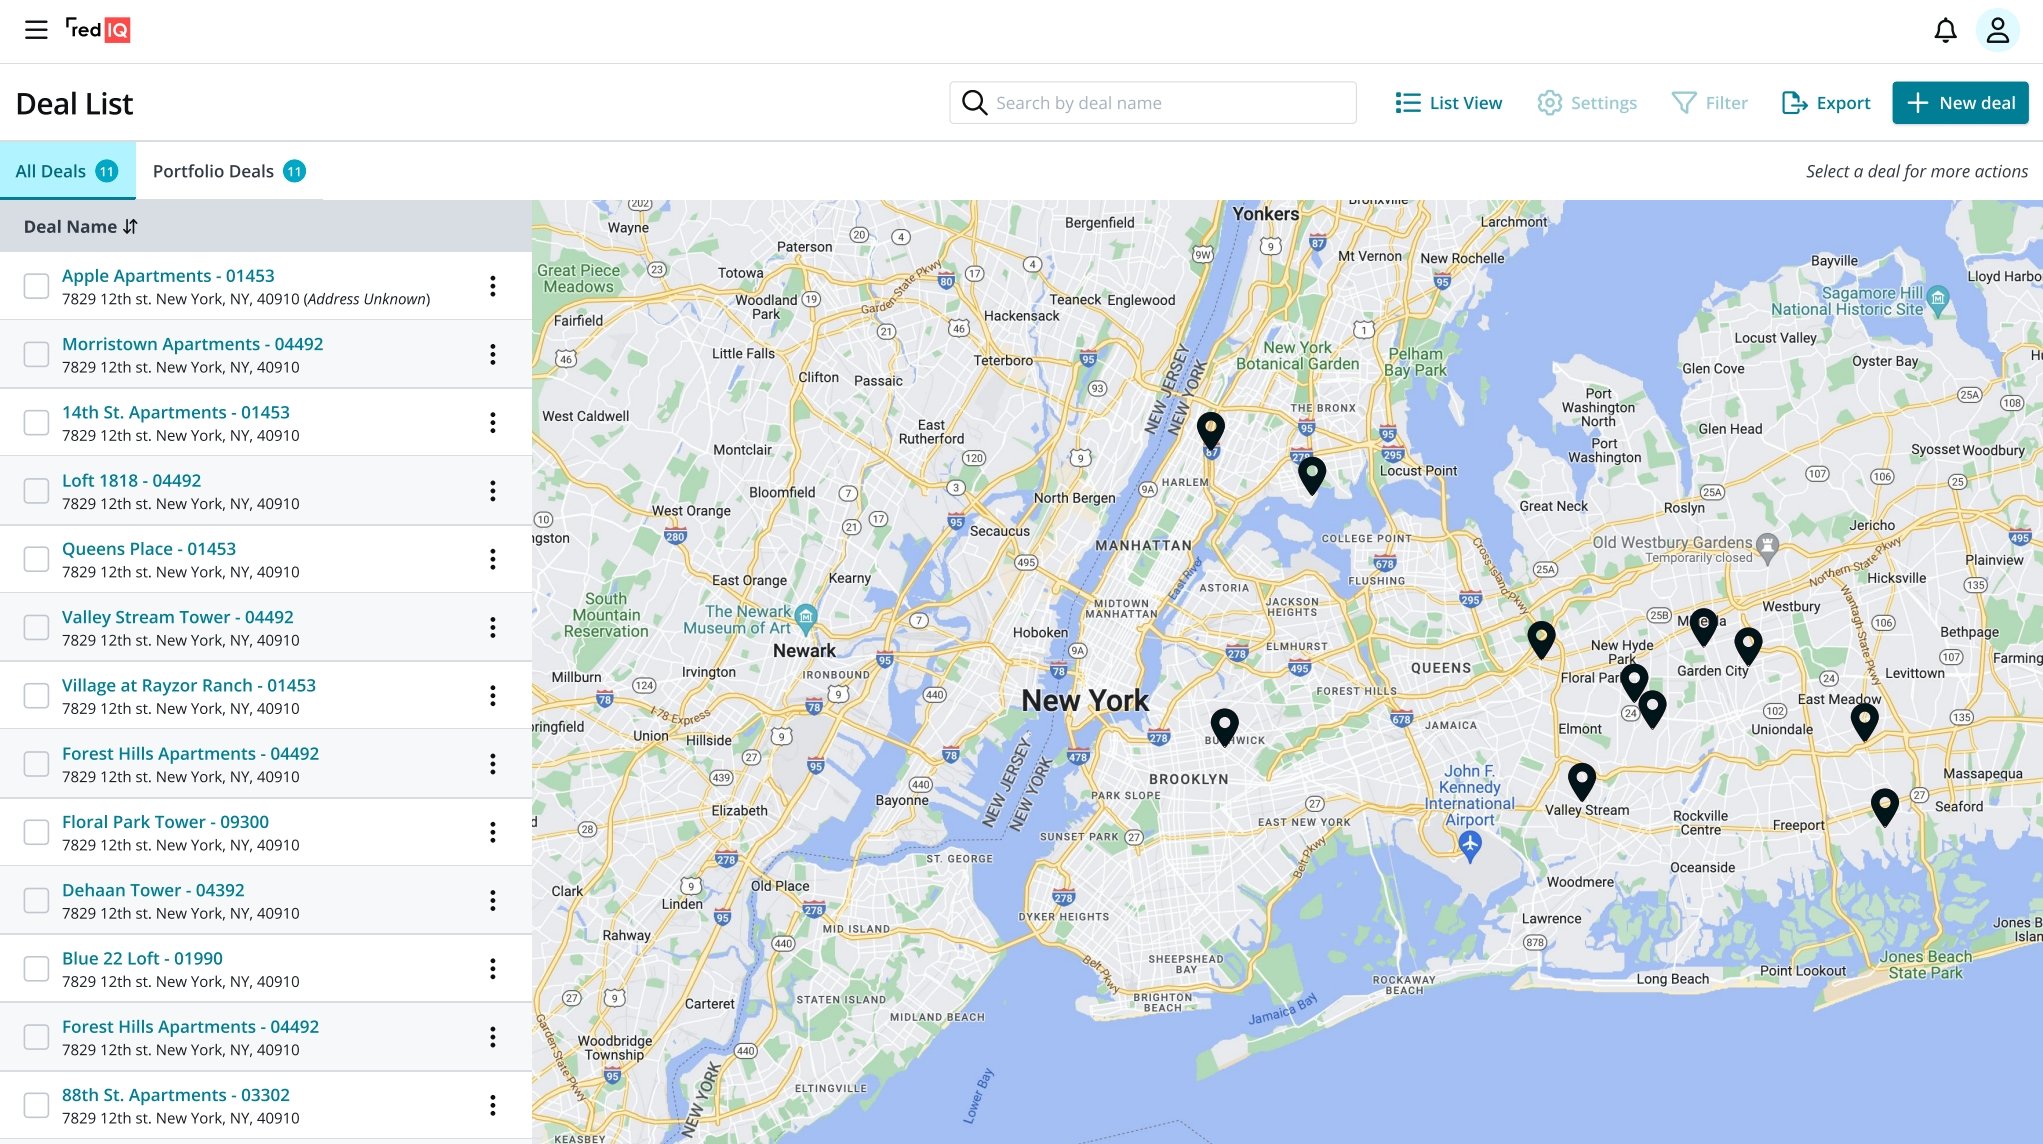Viewport: 2043px width, 1144px height.
Task: Check the Village at Rayzor Ranch checkbox
Action: pos(37,695)
